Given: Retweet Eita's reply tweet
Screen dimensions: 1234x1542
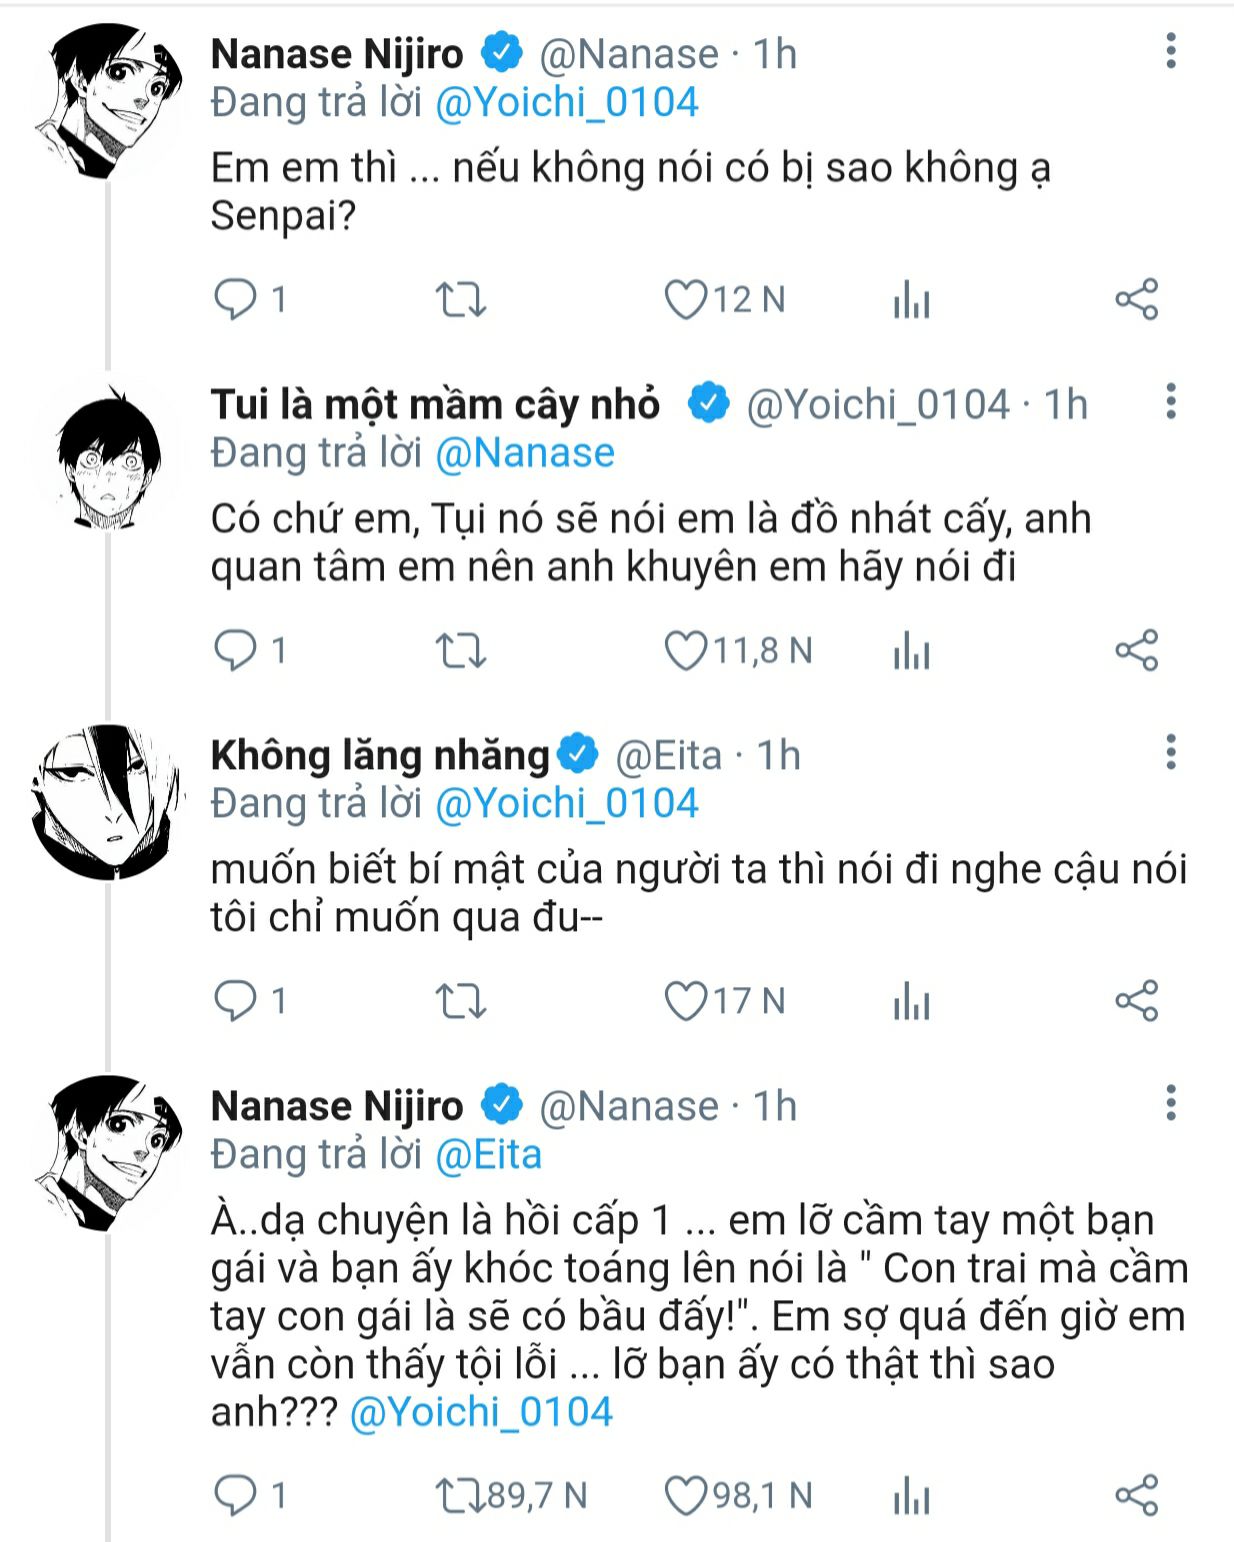Looking at the screenshot, I should [461, 1001].
